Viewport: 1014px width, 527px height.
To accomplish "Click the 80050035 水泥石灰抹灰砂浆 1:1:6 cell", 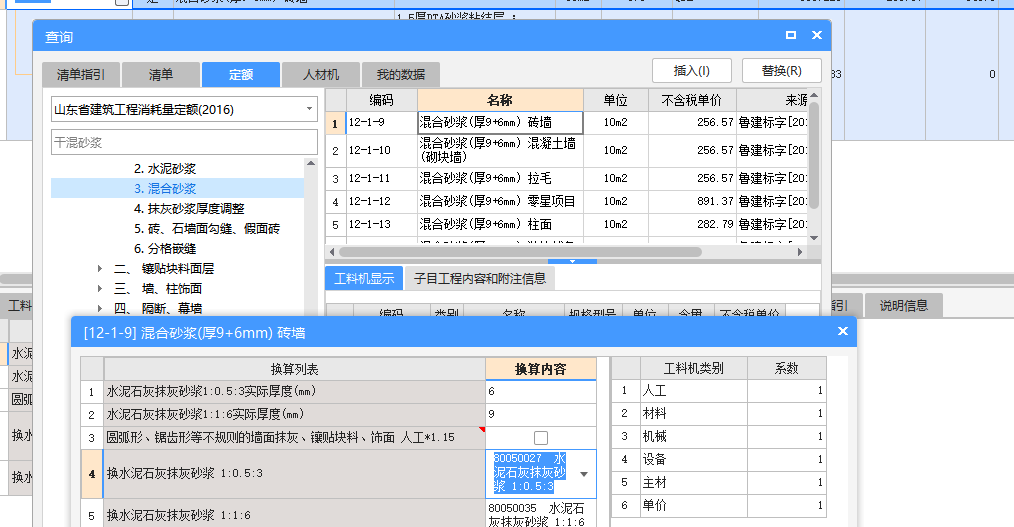I will pos(541,515).
